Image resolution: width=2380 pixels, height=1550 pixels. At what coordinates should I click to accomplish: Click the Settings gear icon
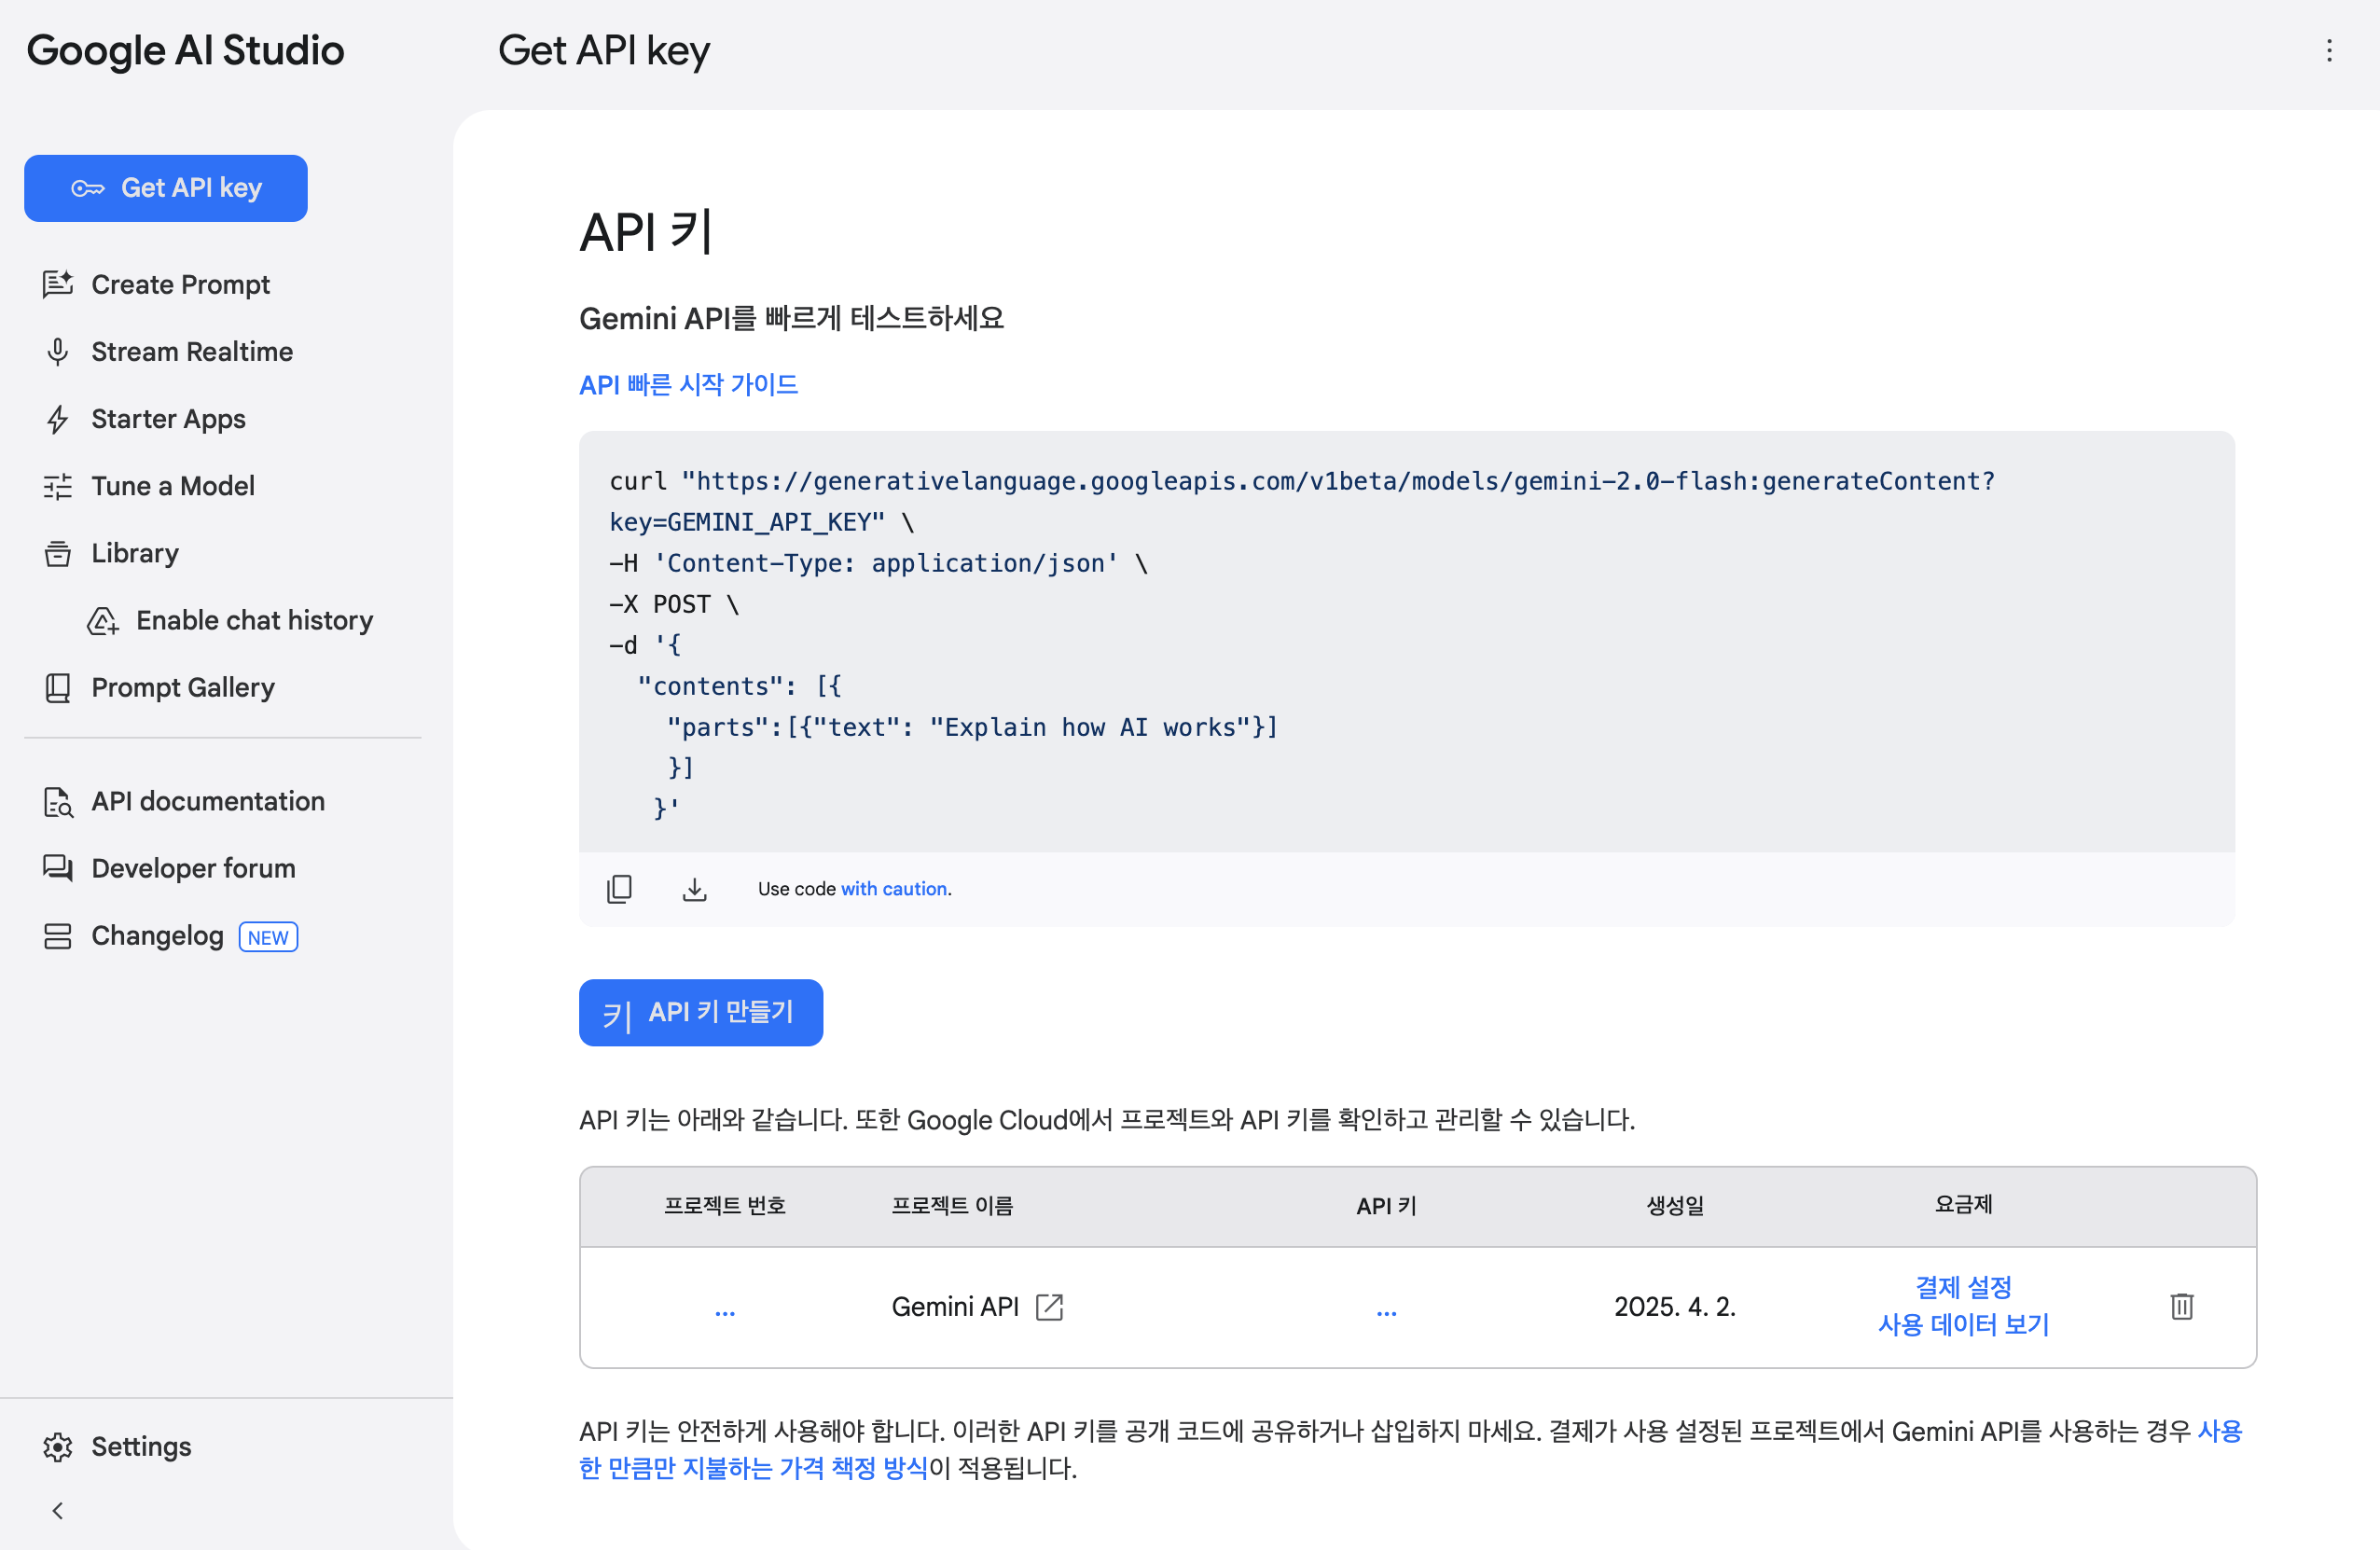58,1447
